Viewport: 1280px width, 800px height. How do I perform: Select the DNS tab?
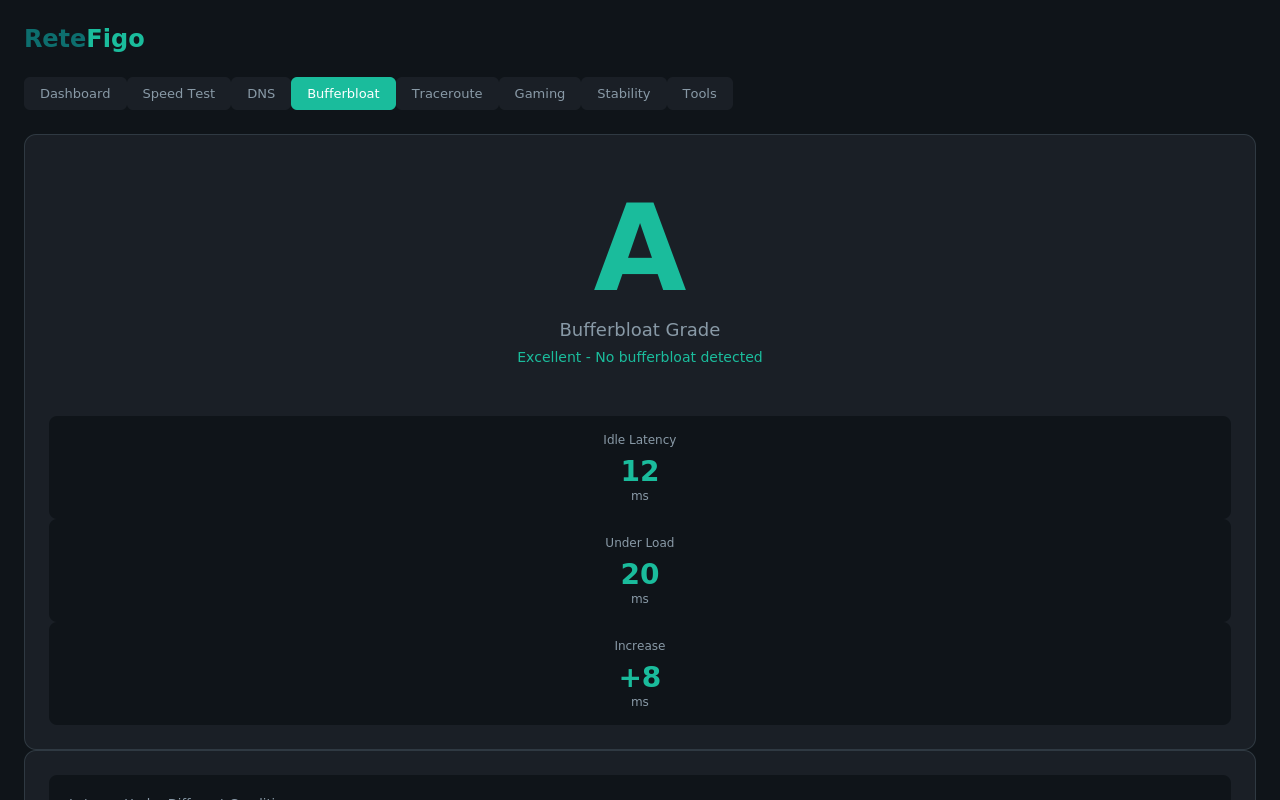point(260,93)
